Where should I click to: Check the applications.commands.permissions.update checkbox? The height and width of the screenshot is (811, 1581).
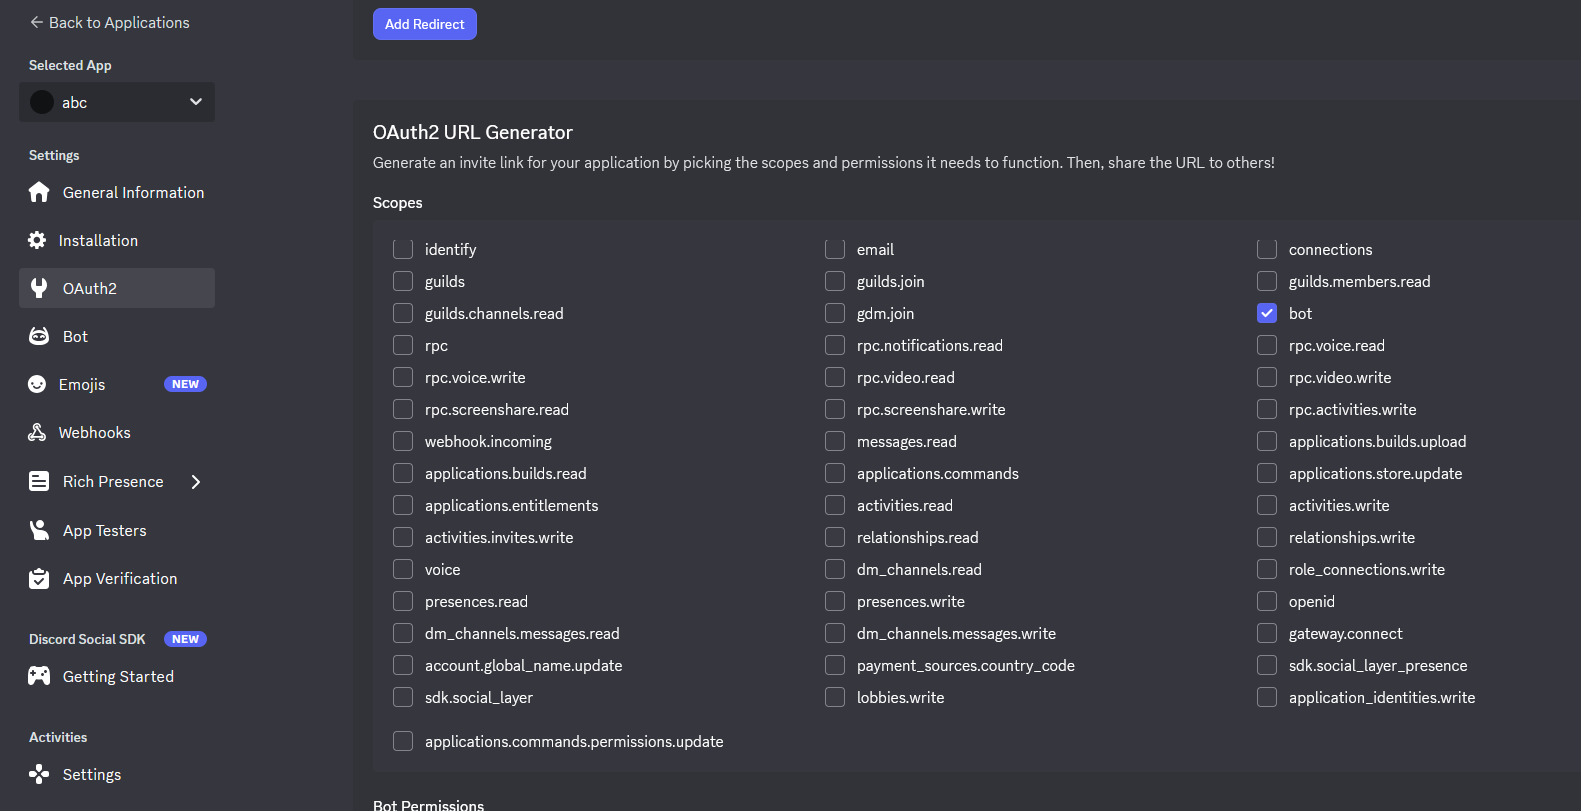[403, 741]
